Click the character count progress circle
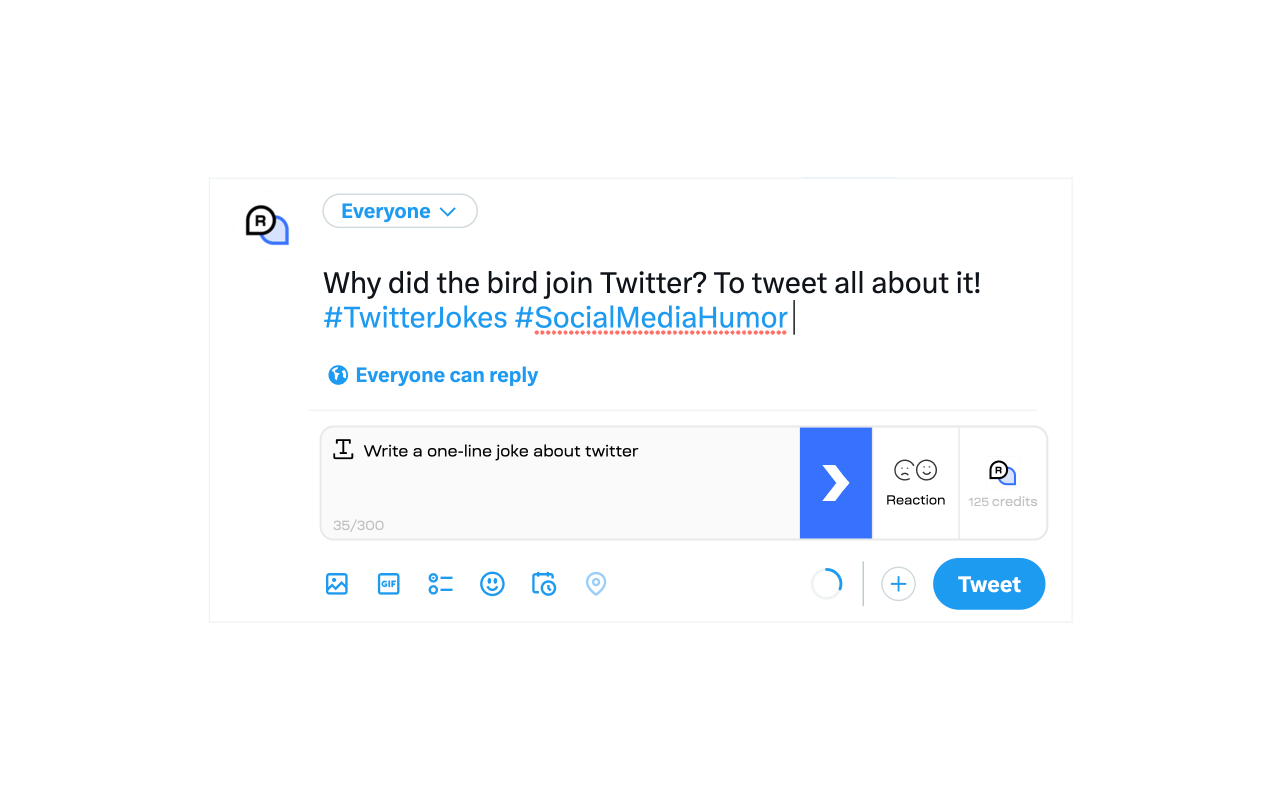This screenshot has height=800, width=1280. (827, 584)
